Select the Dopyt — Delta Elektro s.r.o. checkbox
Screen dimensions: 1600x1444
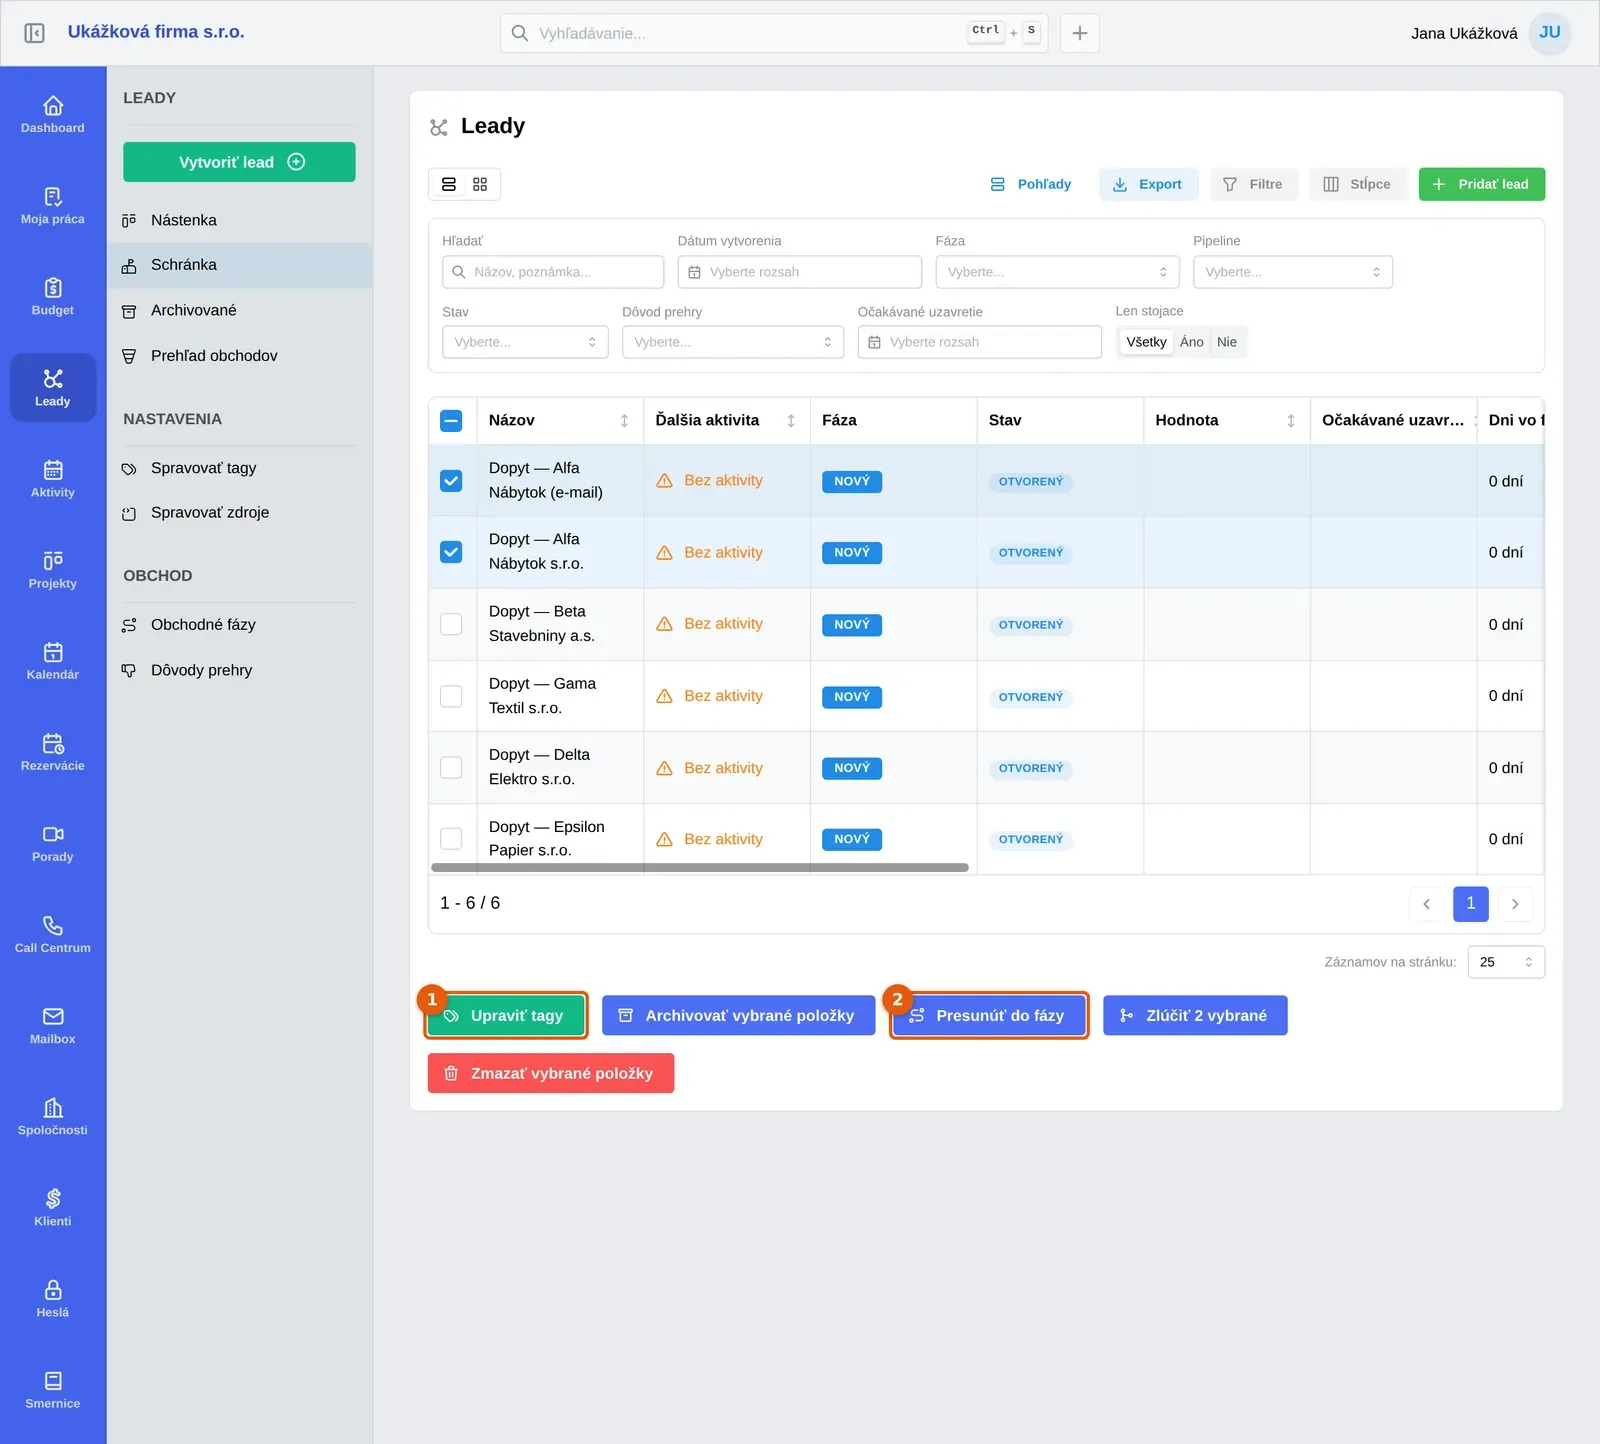click(451, 768)
